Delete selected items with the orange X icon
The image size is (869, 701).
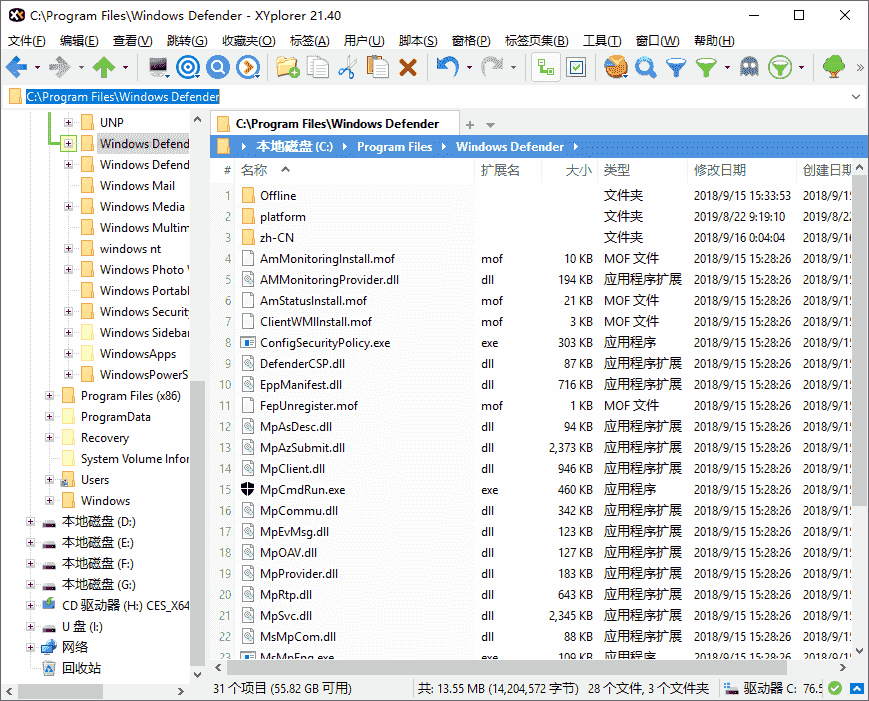[408, 68]
